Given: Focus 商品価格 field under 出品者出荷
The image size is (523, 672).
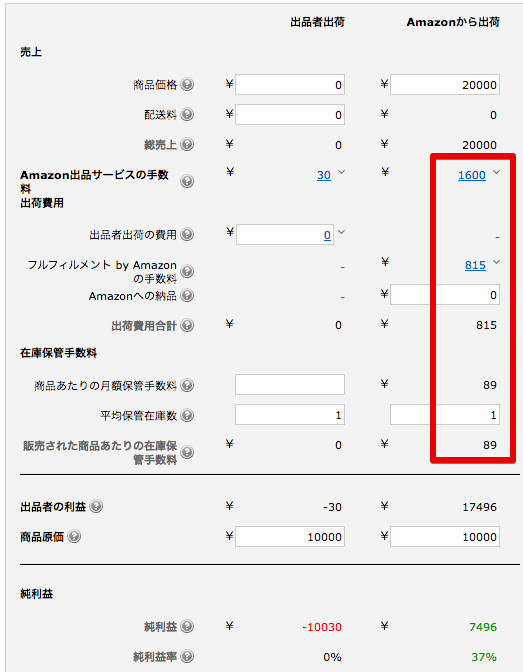Looking at the screenshot, I should 290,84.
